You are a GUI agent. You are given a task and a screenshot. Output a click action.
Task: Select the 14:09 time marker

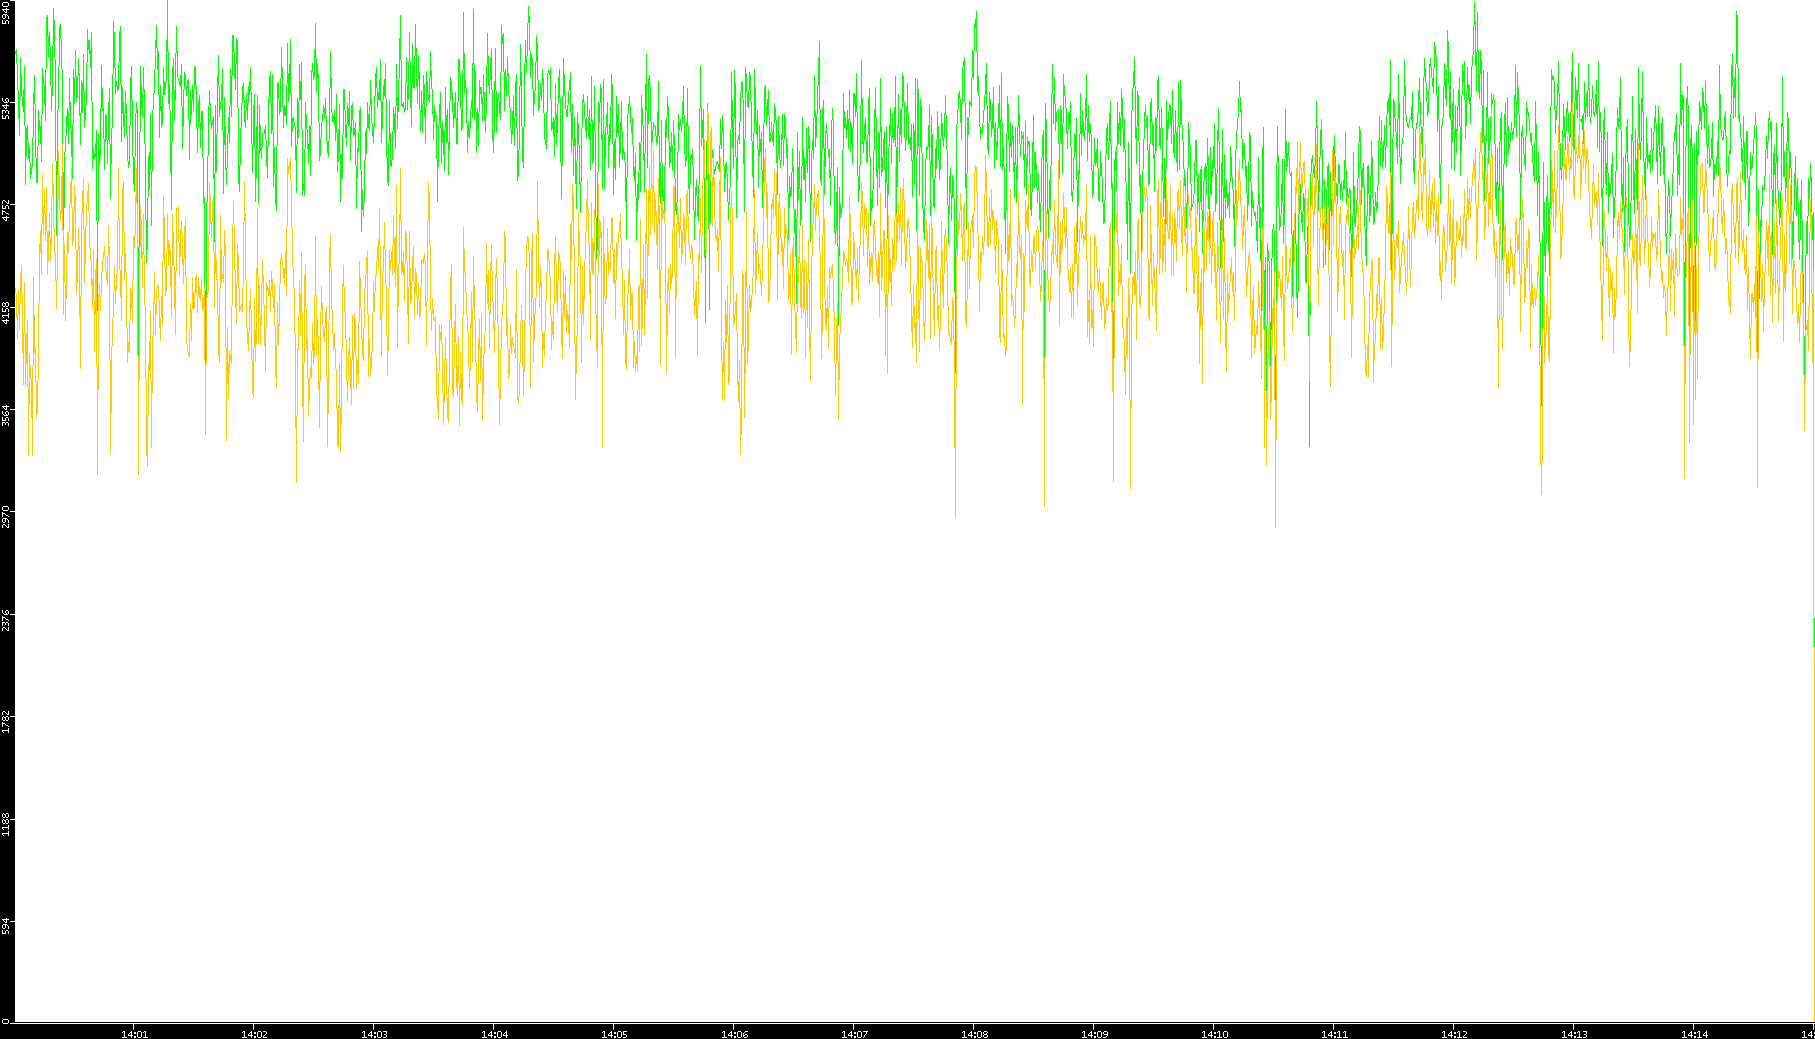[x=1094, y=1034]
